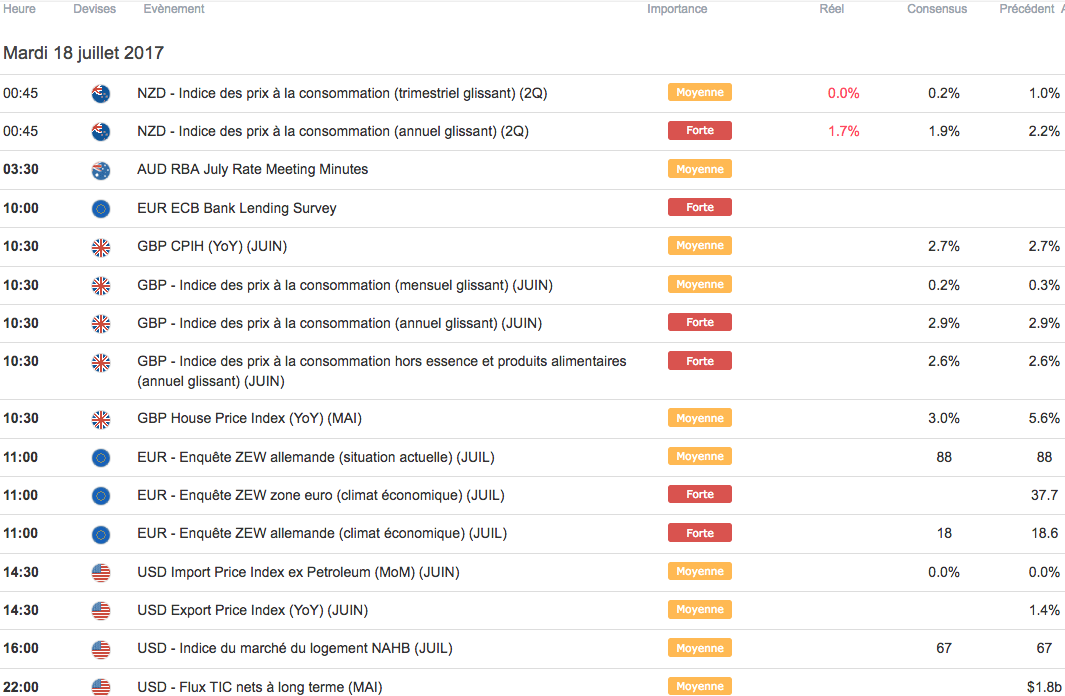Click the red 1.7% actual value for NZD annual CPI
The image size is (1065, 696).
pos(843,131)
